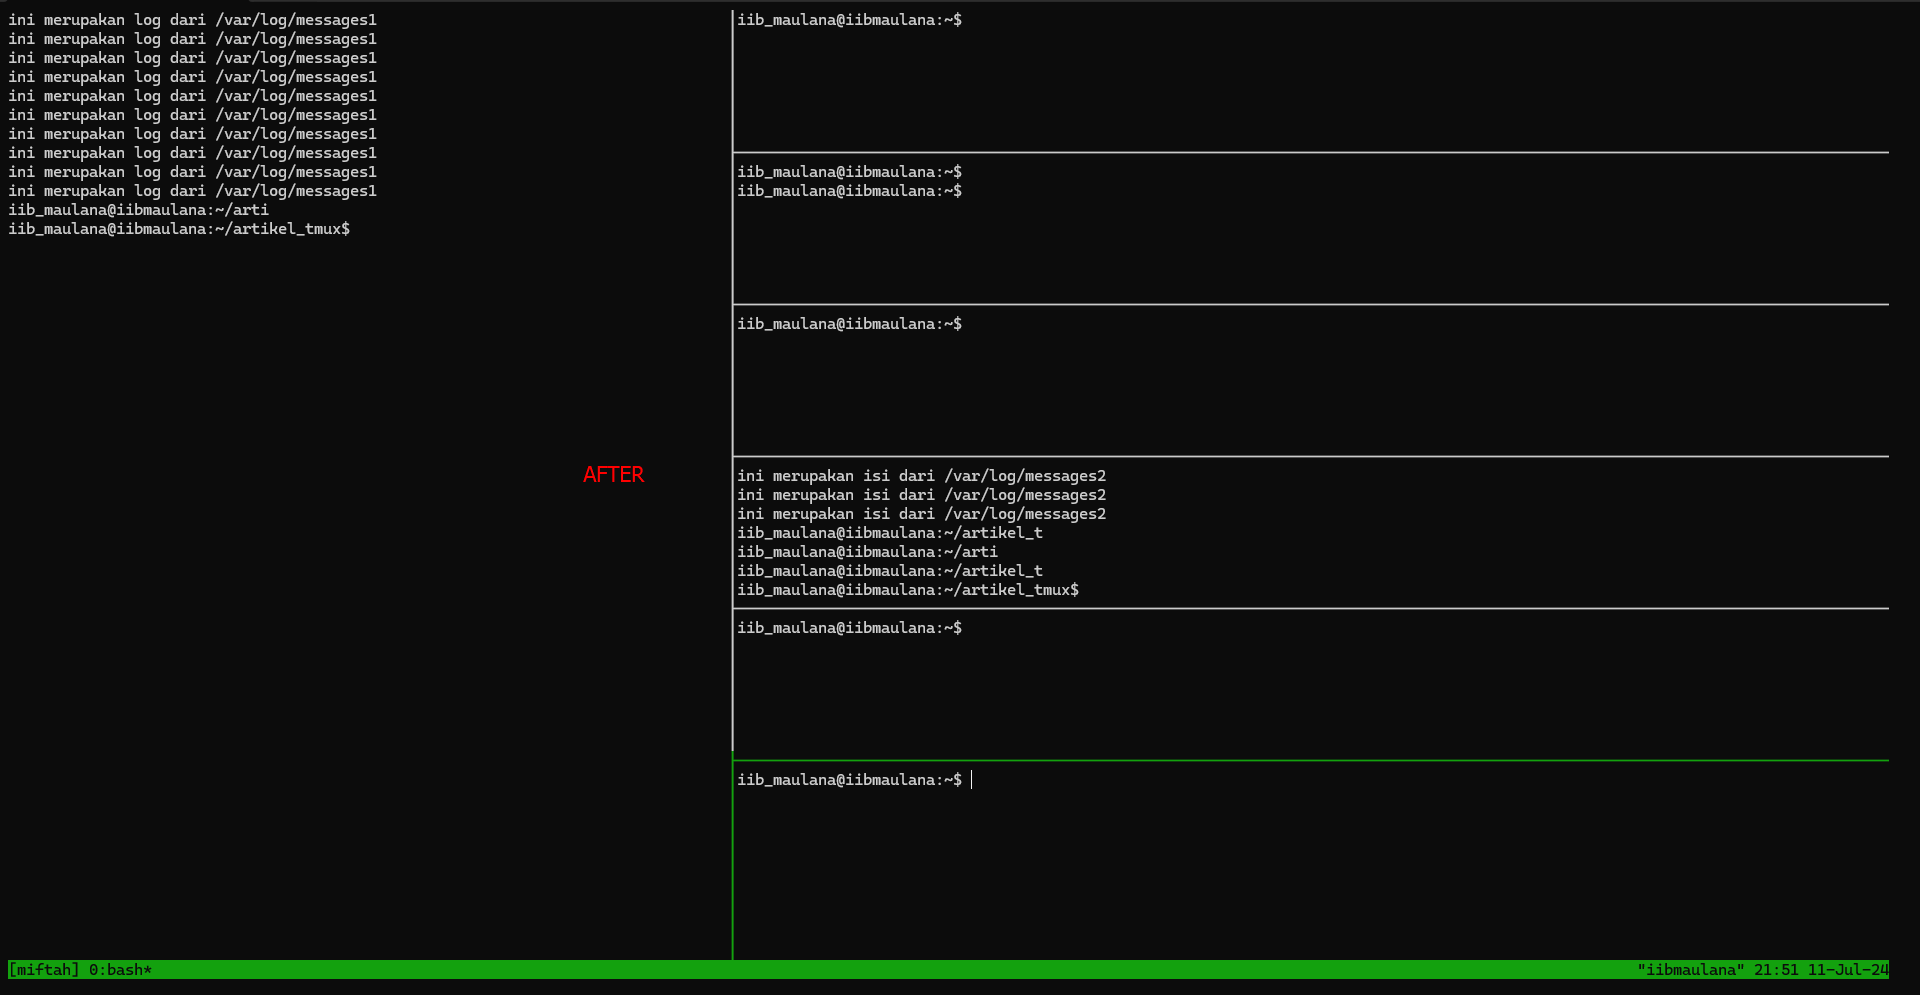
Task: Click the last messages2 output line
Action: (921, 514)
